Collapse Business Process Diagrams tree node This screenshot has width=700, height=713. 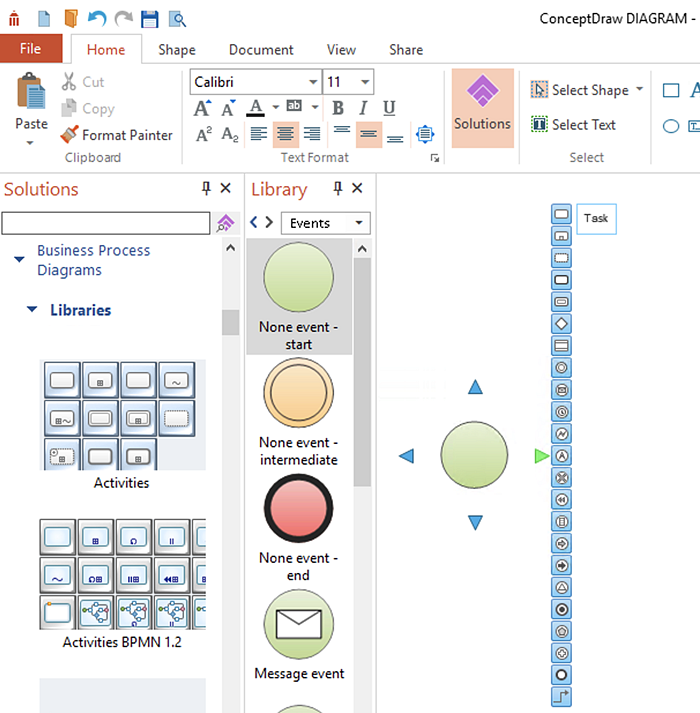tap(19, 260)
